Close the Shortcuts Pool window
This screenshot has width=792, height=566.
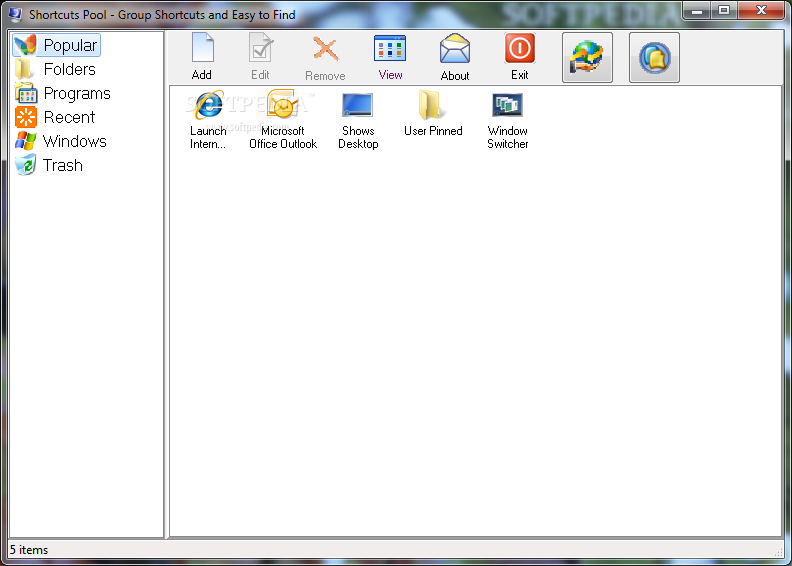click(x=761, y=10)
